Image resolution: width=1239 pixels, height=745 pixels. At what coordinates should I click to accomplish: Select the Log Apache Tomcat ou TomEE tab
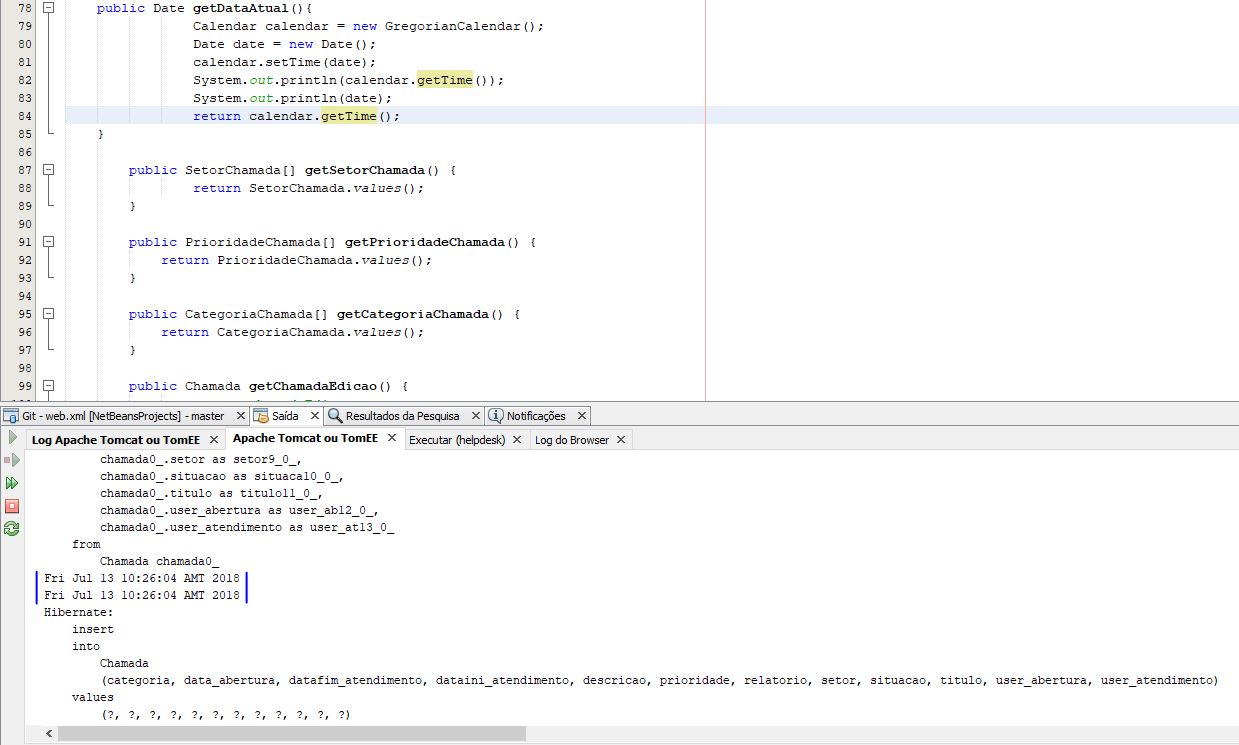[115, 440]
